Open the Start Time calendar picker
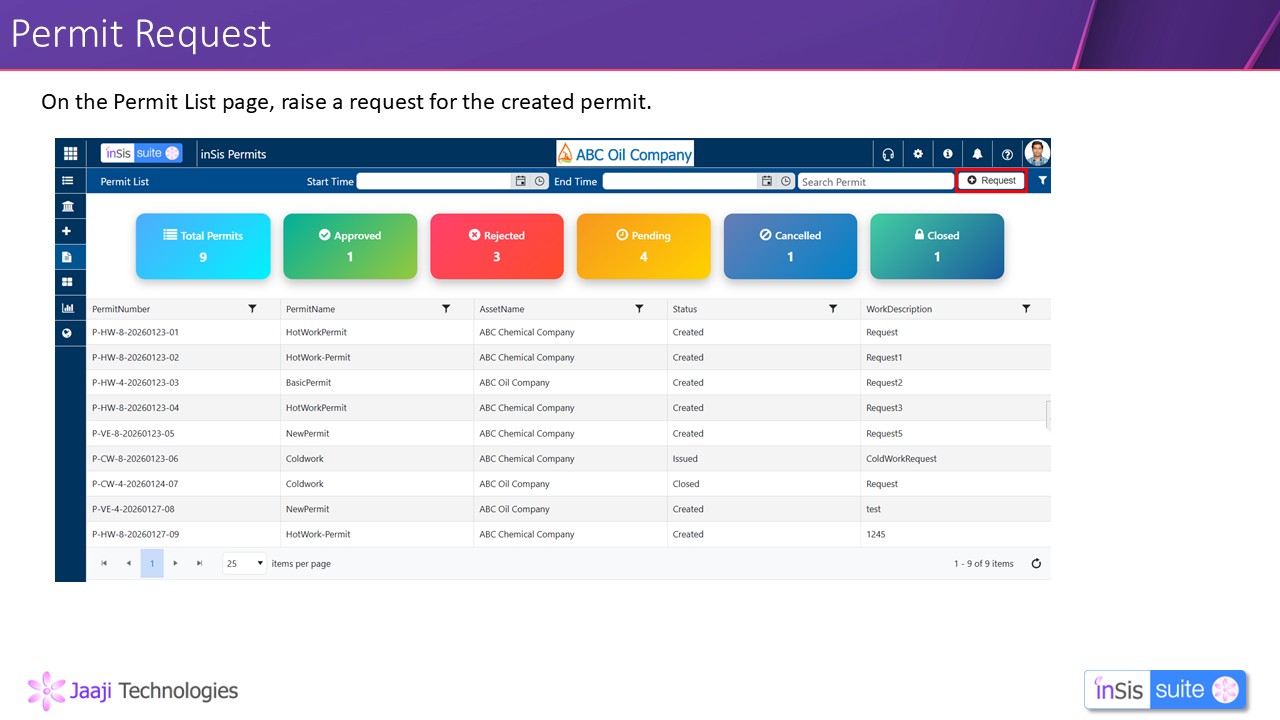The height and width of the screenshot is (720, 1280). [x=521, y=181]
